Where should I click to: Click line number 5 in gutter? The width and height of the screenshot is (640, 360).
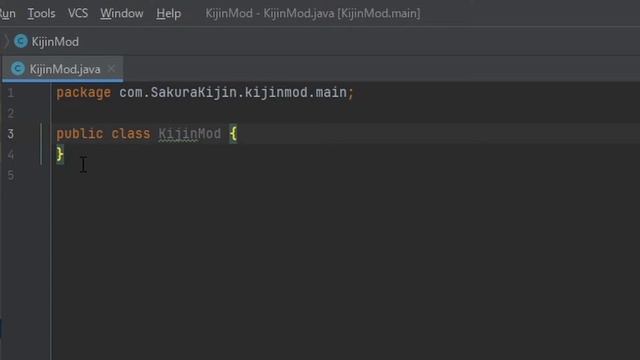[x=11, y=176]
